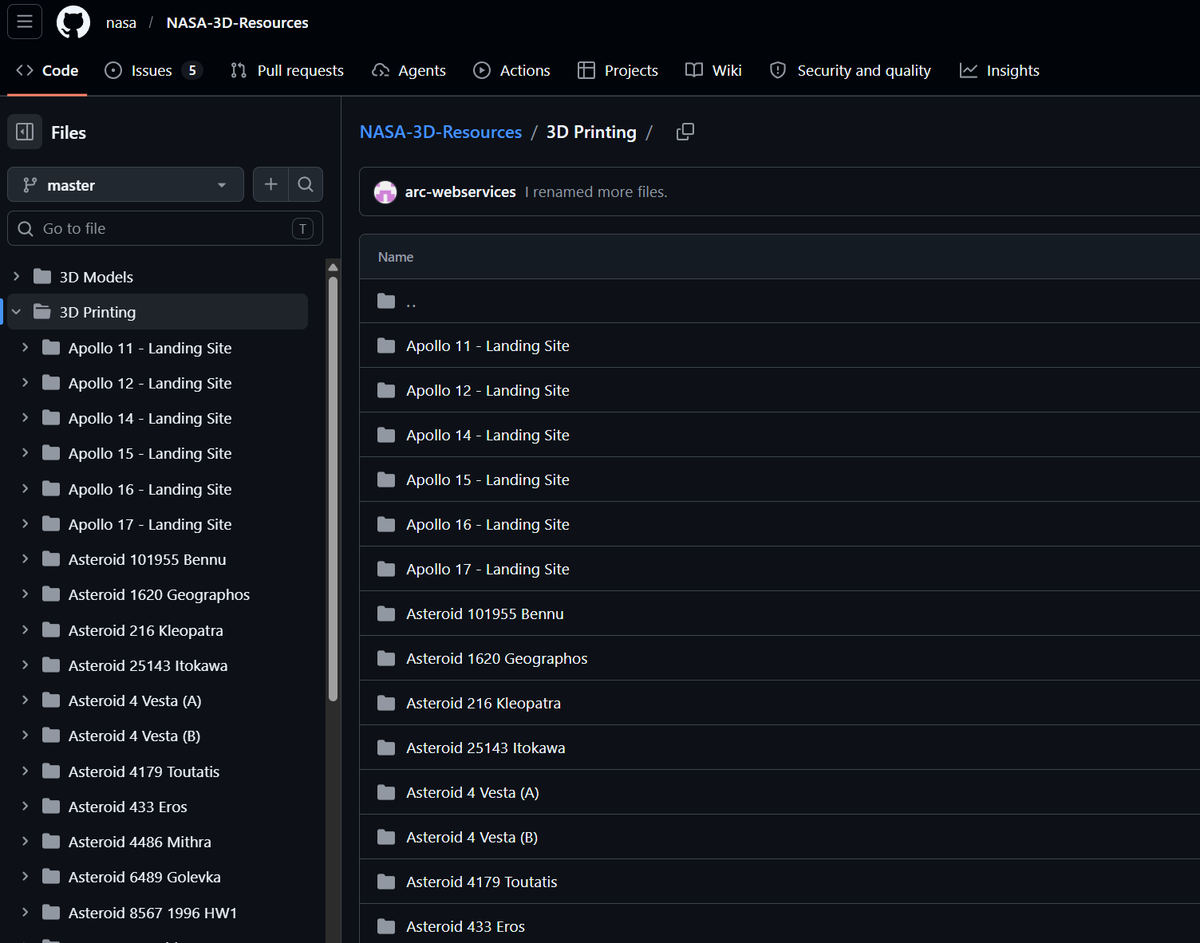Viewport: 1200px width, 943px height.
Task: Click the folder icon of Apollo 17 in the file list
Action: [386, 569]
